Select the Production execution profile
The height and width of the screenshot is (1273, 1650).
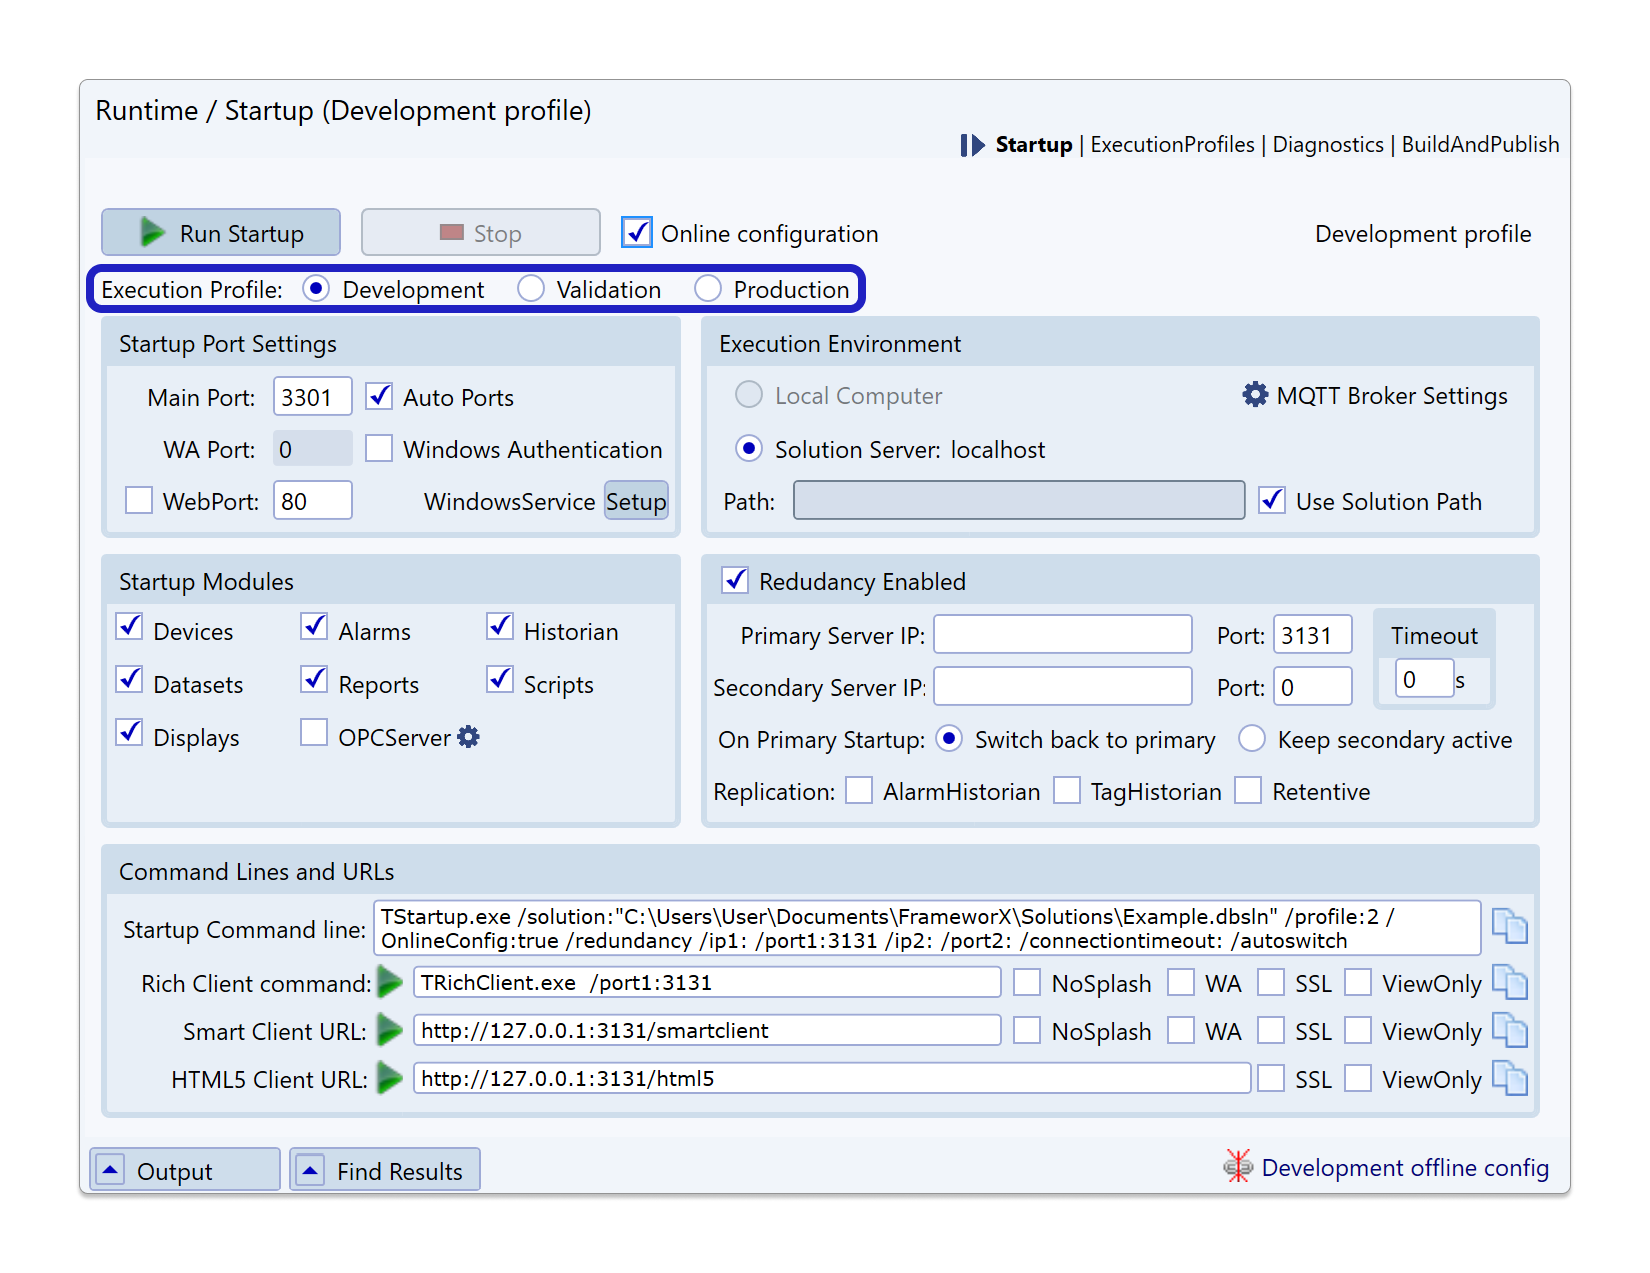[708, 289]
